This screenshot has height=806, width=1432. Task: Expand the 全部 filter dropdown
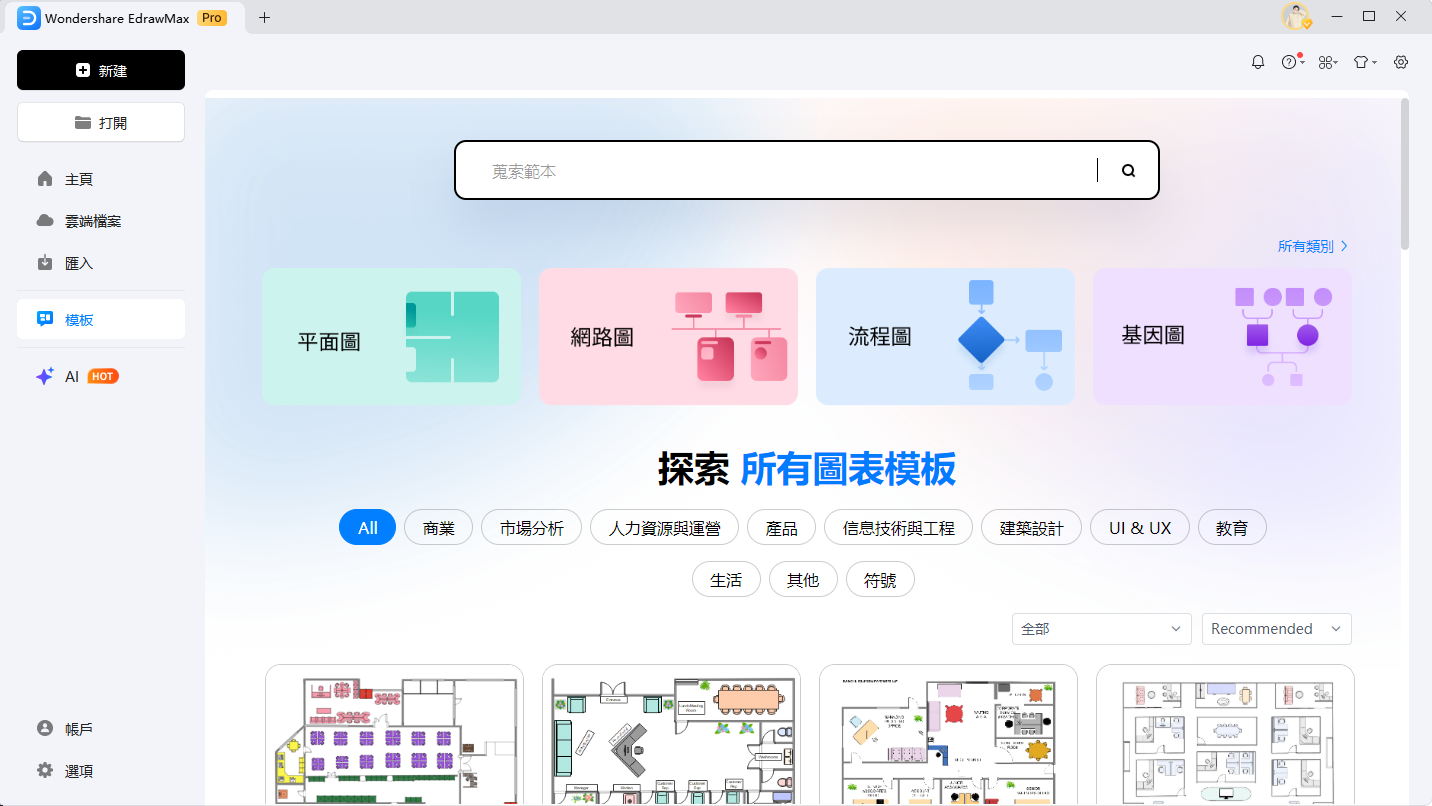pos(1101,629)
